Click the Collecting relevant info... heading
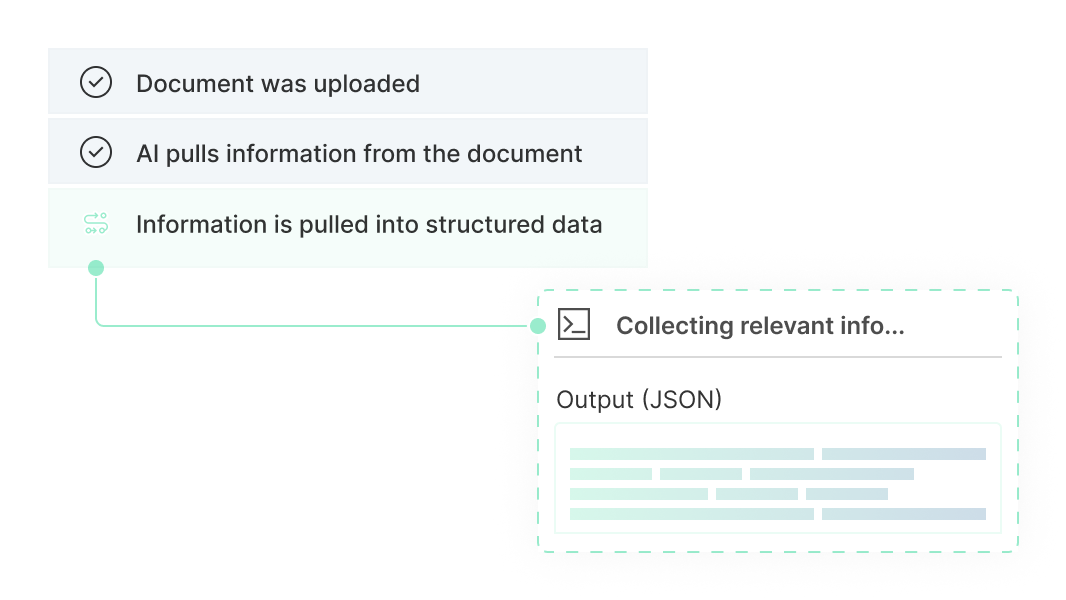 760,325
